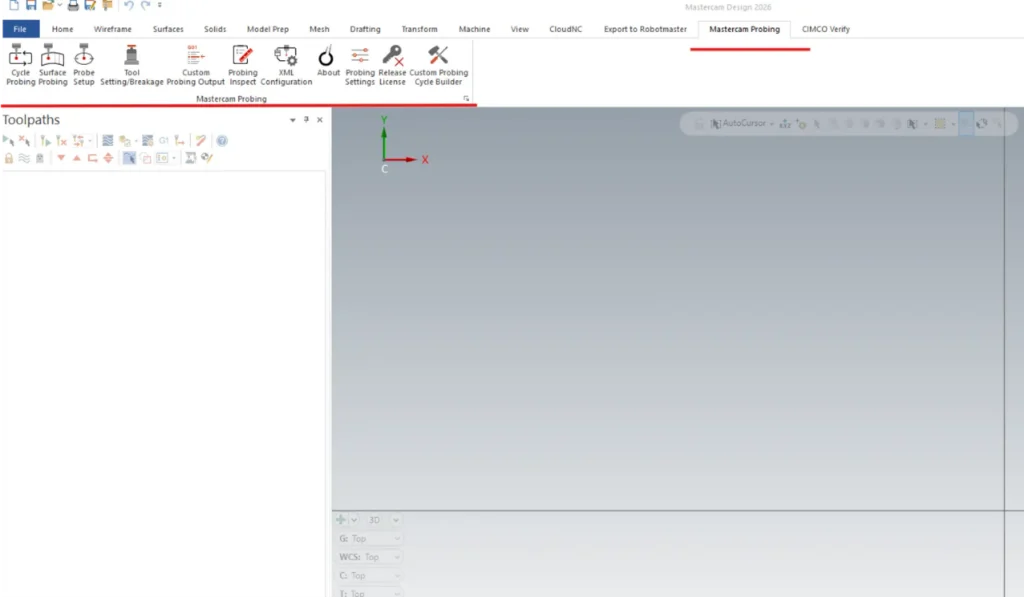Open Surface Probing command

[52, 65]
